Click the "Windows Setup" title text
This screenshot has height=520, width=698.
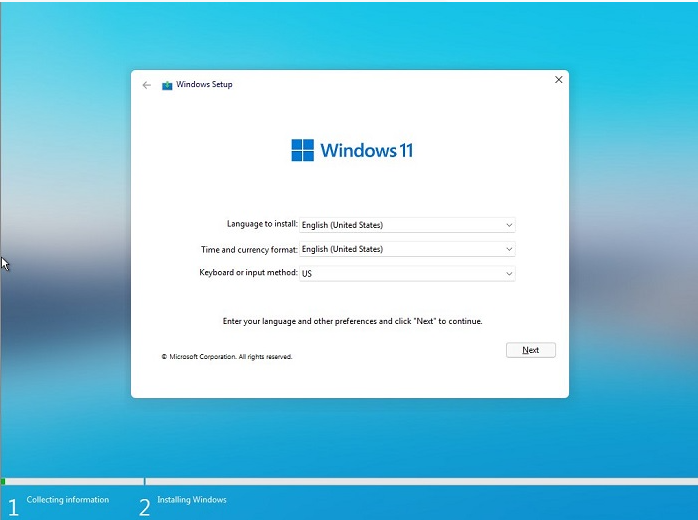pos(204,85)
